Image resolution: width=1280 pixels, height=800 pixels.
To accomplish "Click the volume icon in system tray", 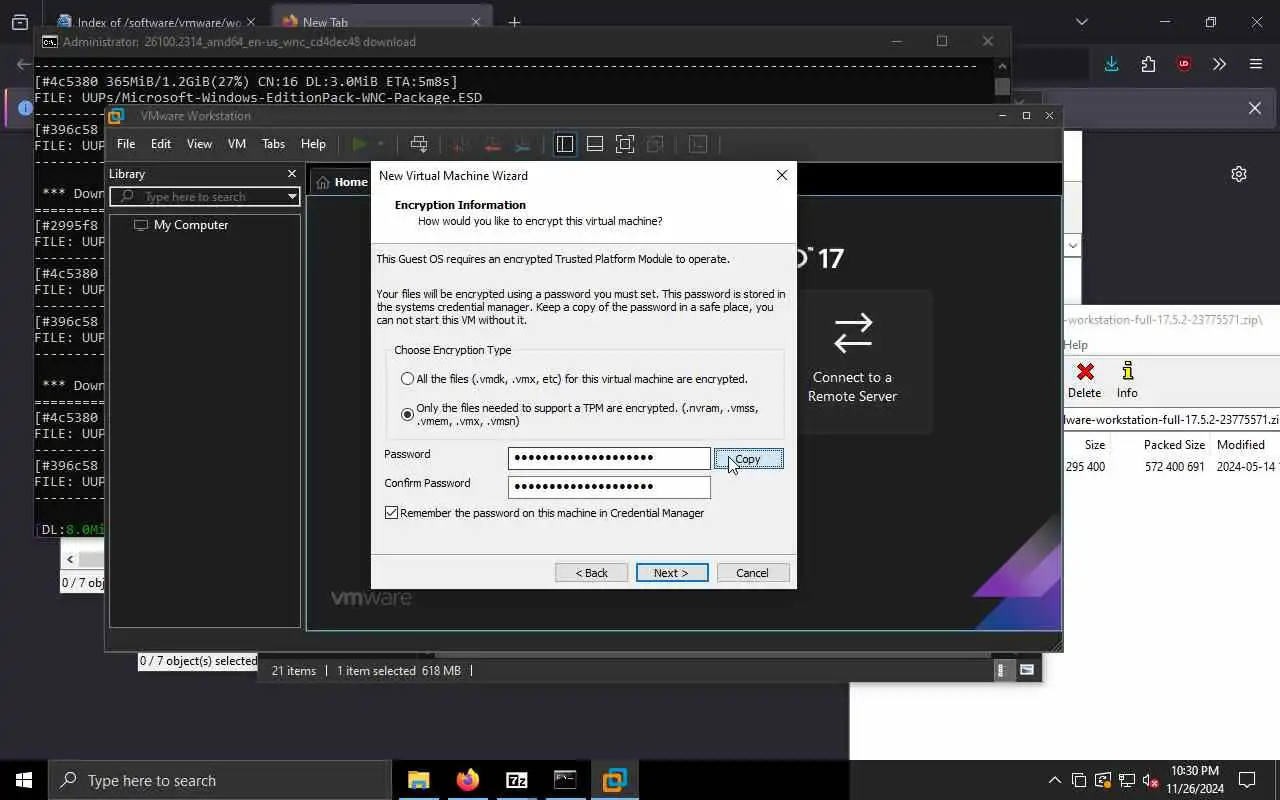I will (1150, 780).
